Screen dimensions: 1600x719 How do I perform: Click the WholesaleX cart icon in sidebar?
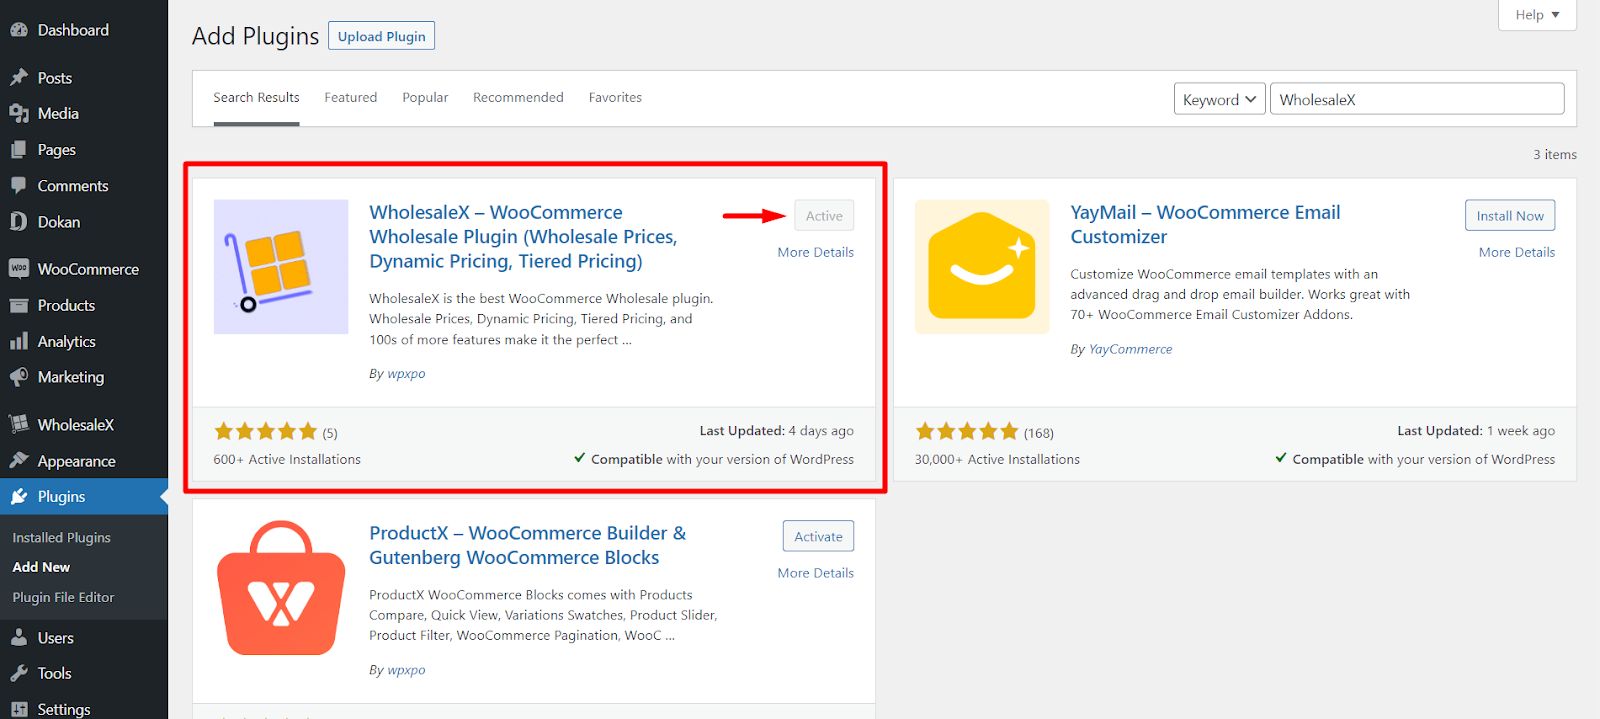click(x=19, y=424)
